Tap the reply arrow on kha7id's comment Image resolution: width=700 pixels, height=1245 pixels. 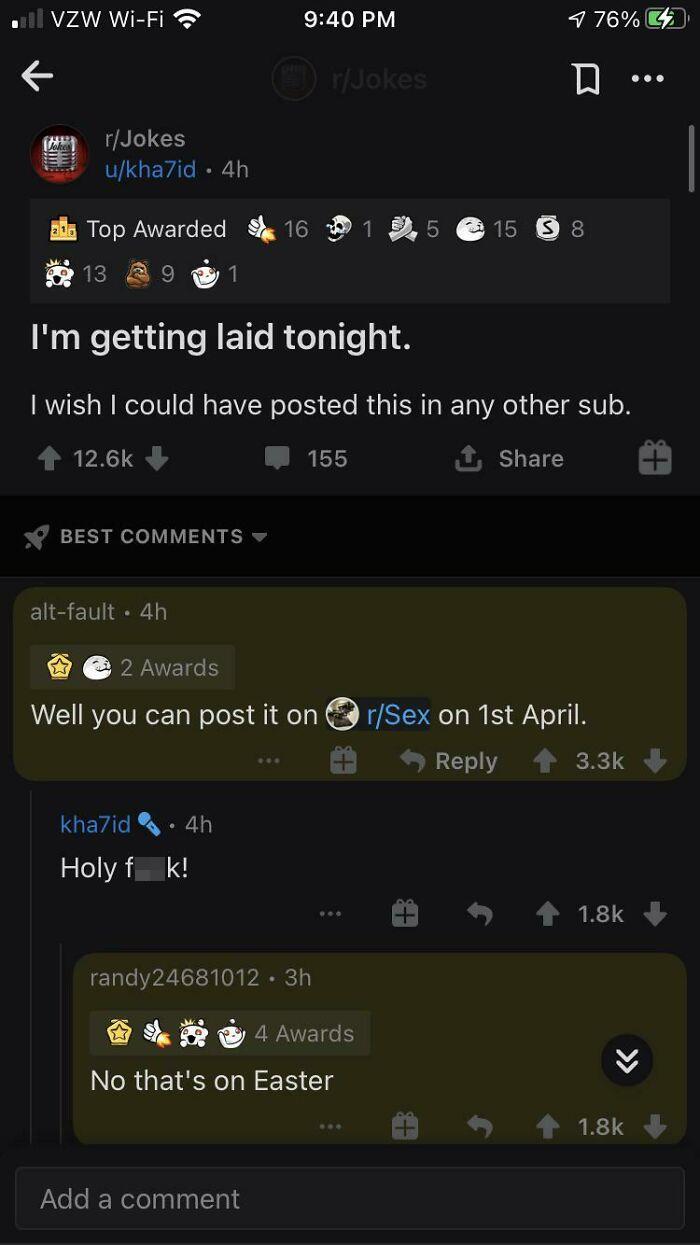tap(480, 912)
